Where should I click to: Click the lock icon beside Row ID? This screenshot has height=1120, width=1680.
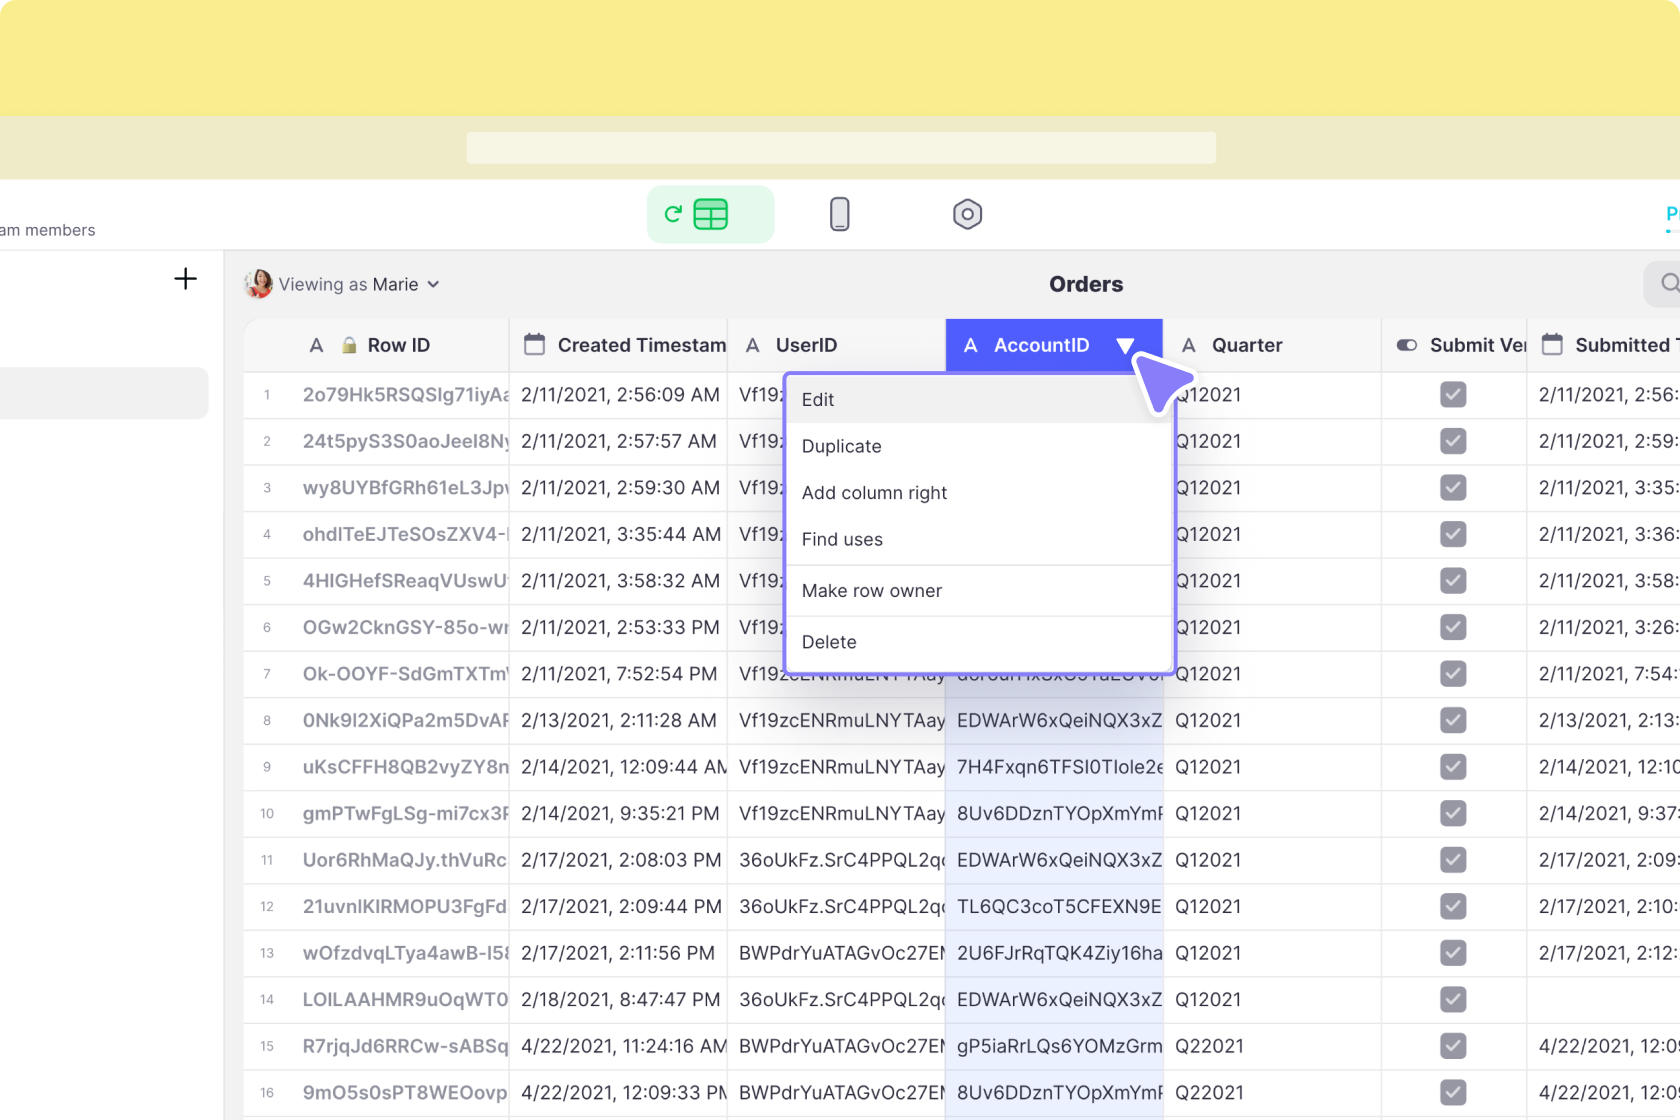(349, 346)
